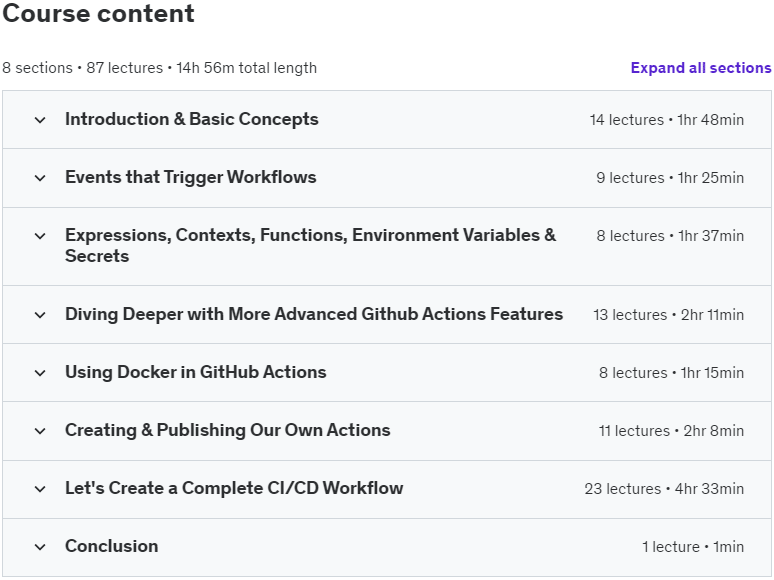Expand chevron for Introduction & Basic Concepts
This screenshot has width=774, height=580.
tap(40, 120)
